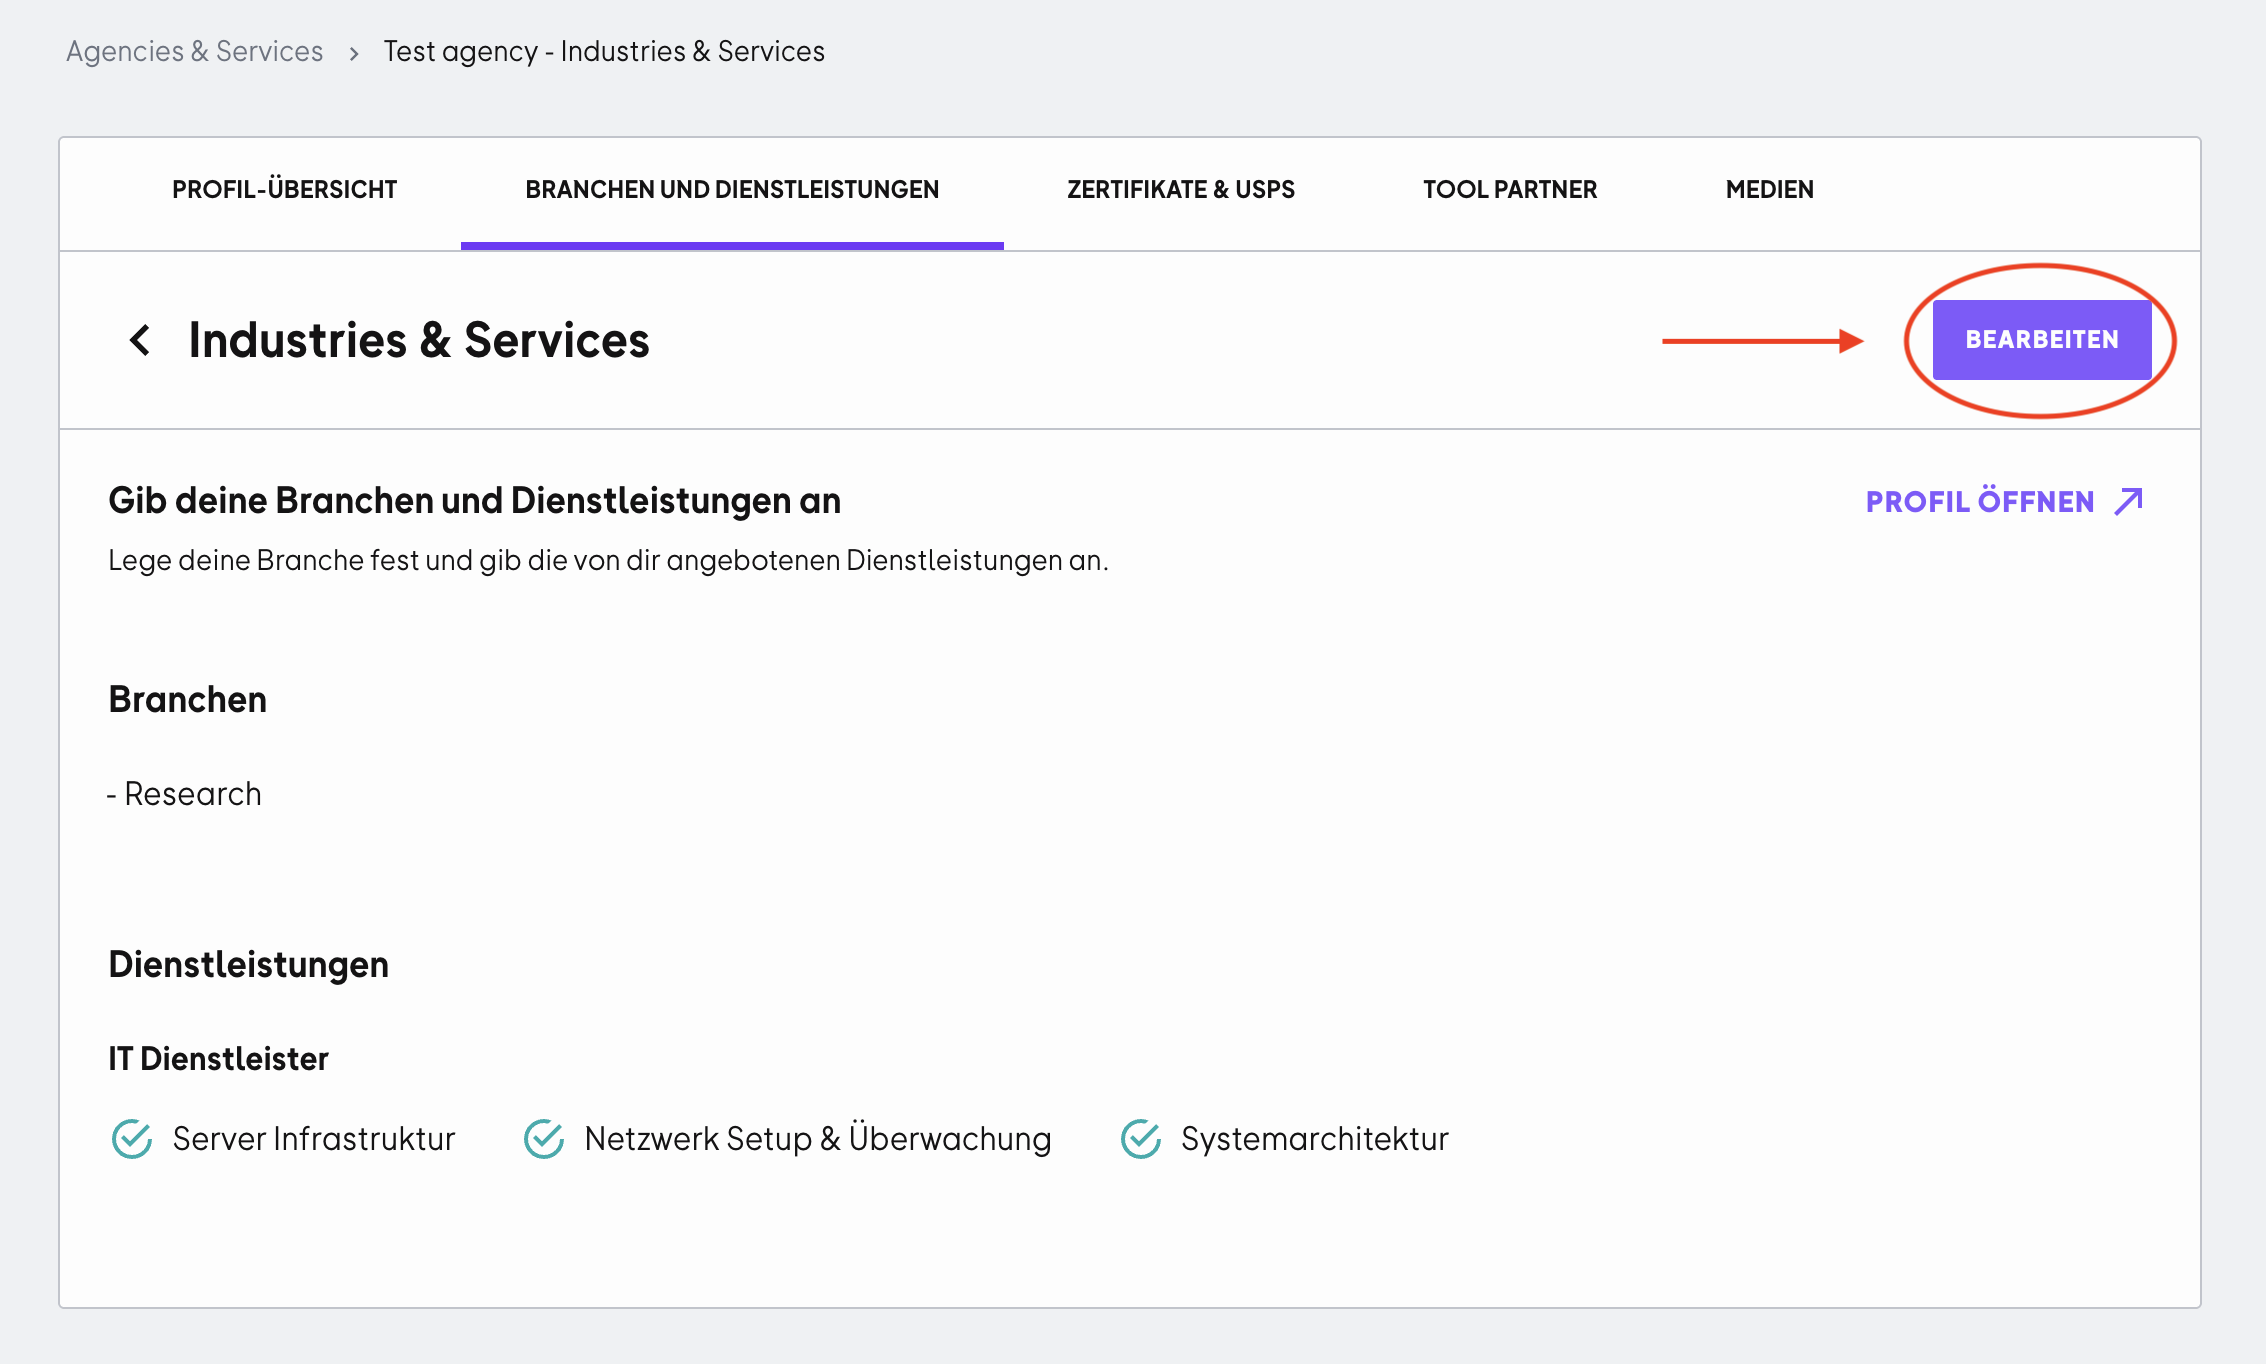The height and width of the screenshot is (1364, 2266).
Task: Click the IT Dienstleister subheading
Action: click(x=218, y=1059)
